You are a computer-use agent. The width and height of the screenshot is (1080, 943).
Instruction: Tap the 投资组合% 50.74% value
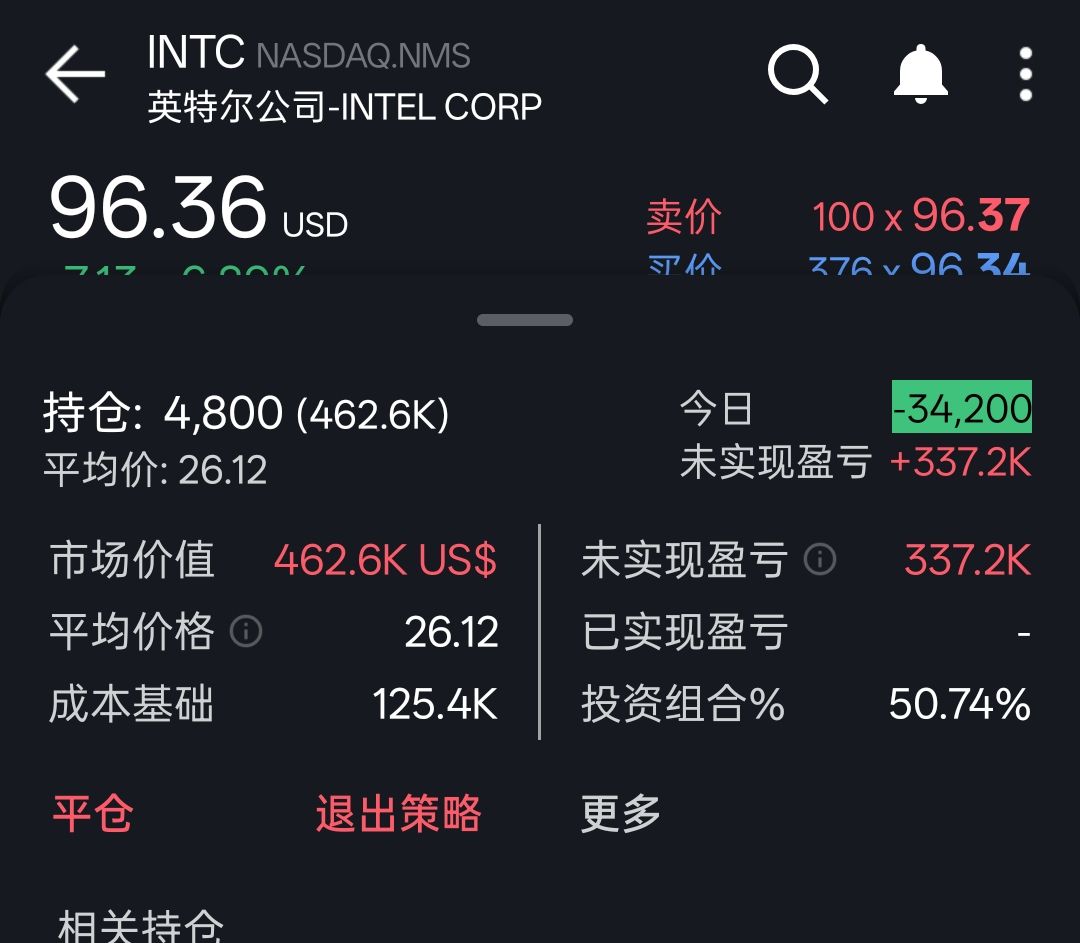(x=959, y=704)
